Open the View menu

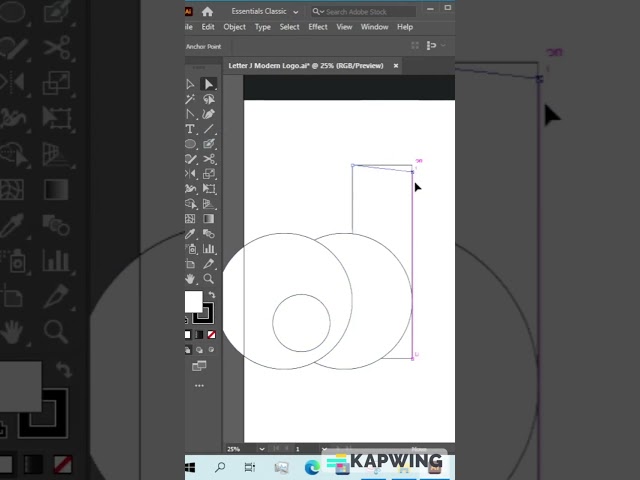[x=344, y=27]
